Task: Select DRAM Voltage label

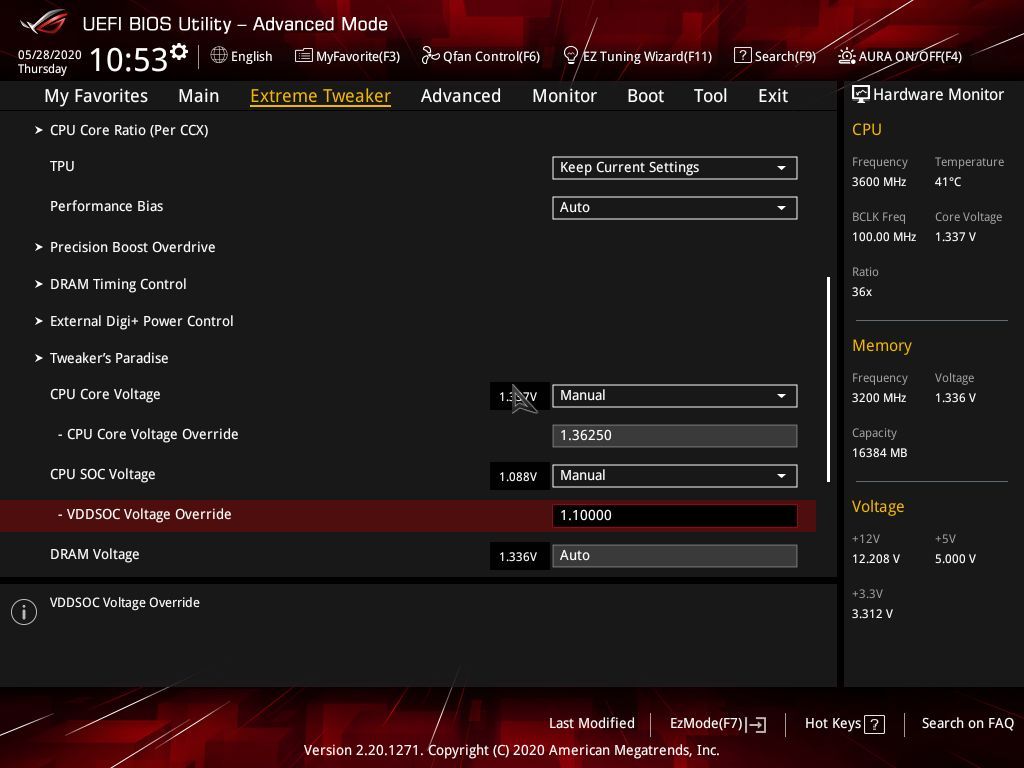Action: tap(95, 554)
